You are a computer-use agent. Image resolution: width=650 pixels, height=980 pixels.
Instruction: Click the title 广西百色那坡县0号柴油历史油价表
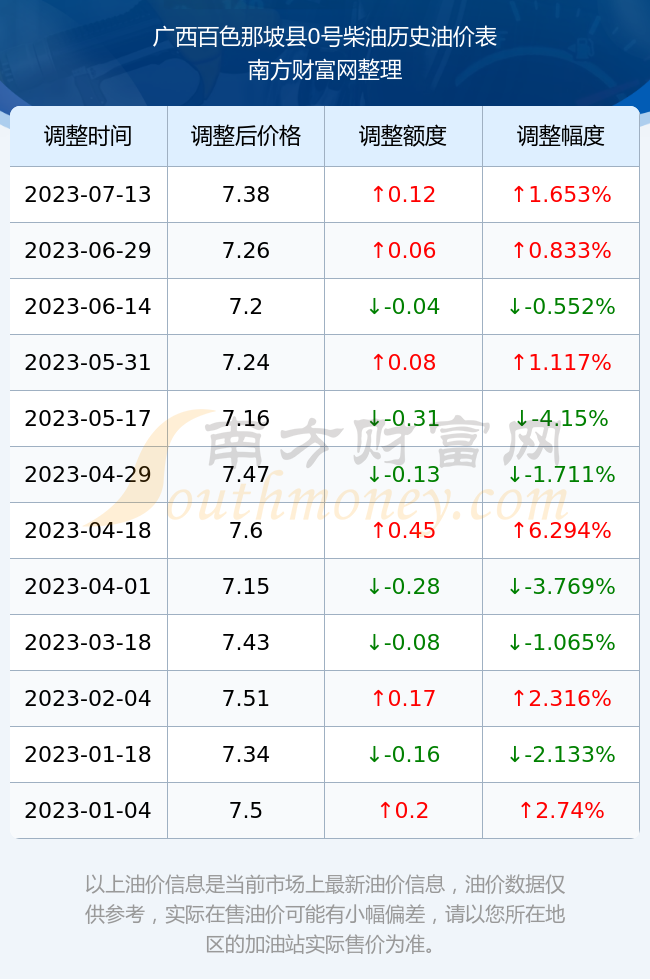coord(325,36)
